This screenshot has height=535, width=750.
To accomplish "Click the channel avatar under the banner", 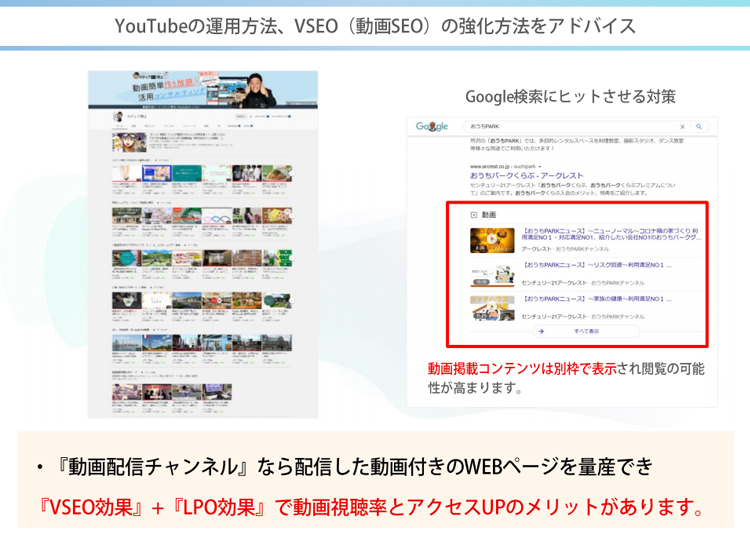I will [x=118, y=116].
